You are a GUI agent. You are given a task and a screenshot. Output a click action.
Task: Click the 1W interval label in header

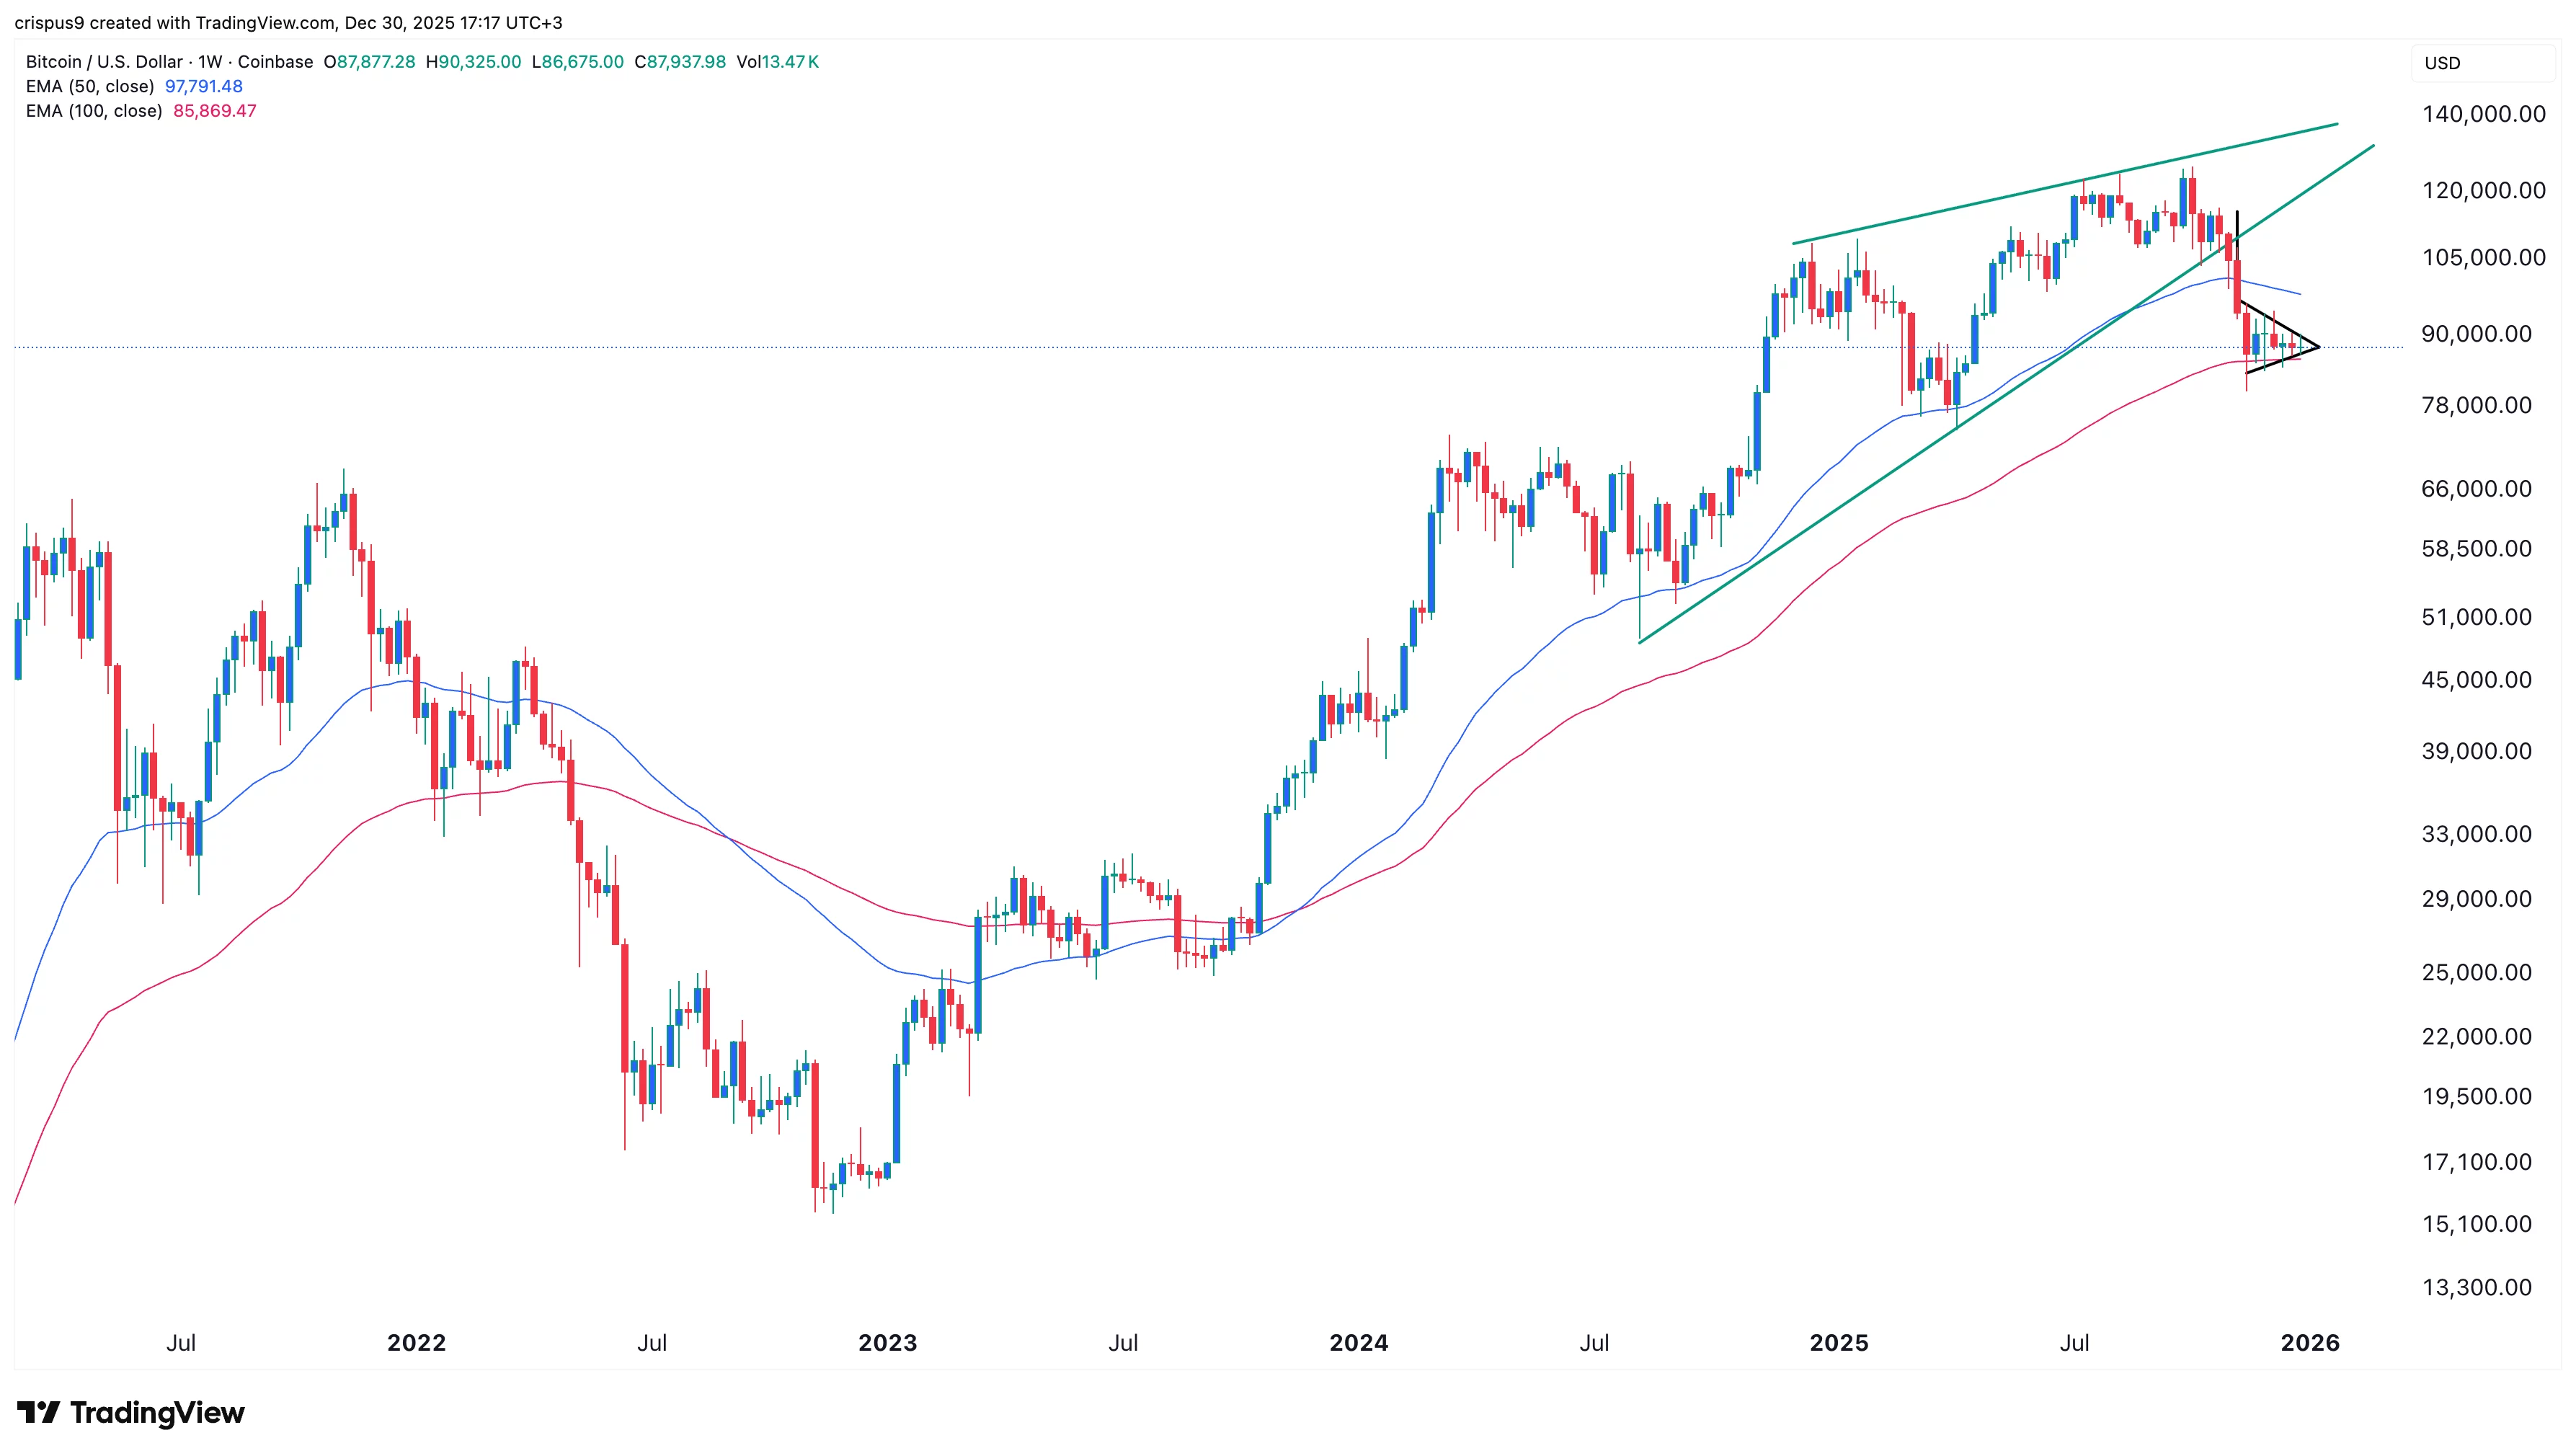210,62
